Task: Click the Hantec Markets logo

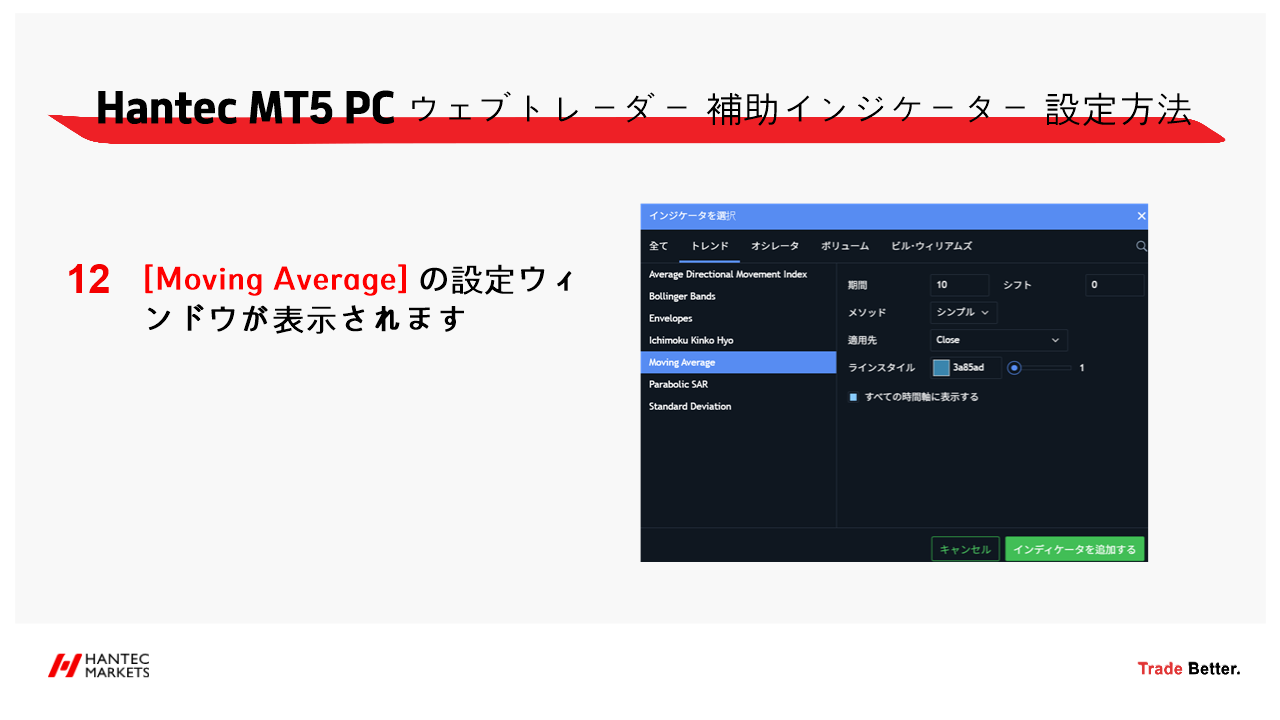Action: [99, 666]
